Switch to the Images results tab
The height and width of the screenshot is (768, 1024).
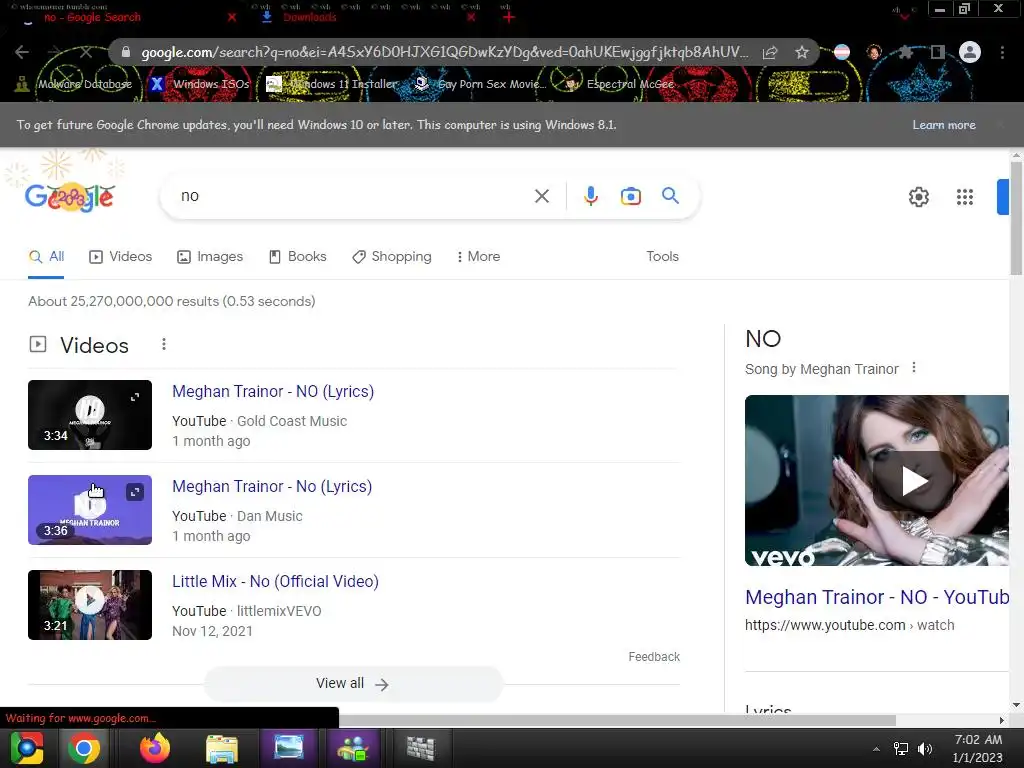pyautogui.click(x=210, y=257)
